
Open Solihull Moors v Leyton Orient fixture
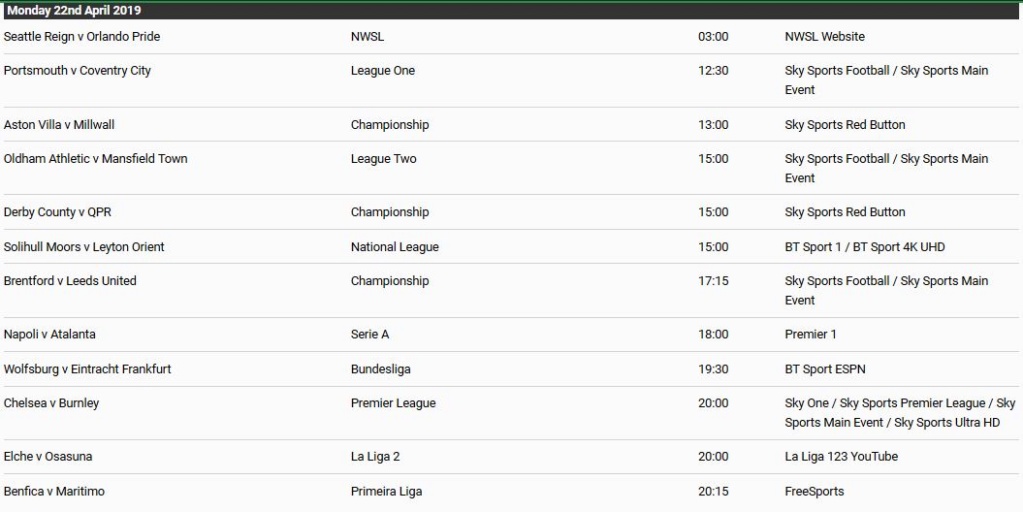coord(84,247)
